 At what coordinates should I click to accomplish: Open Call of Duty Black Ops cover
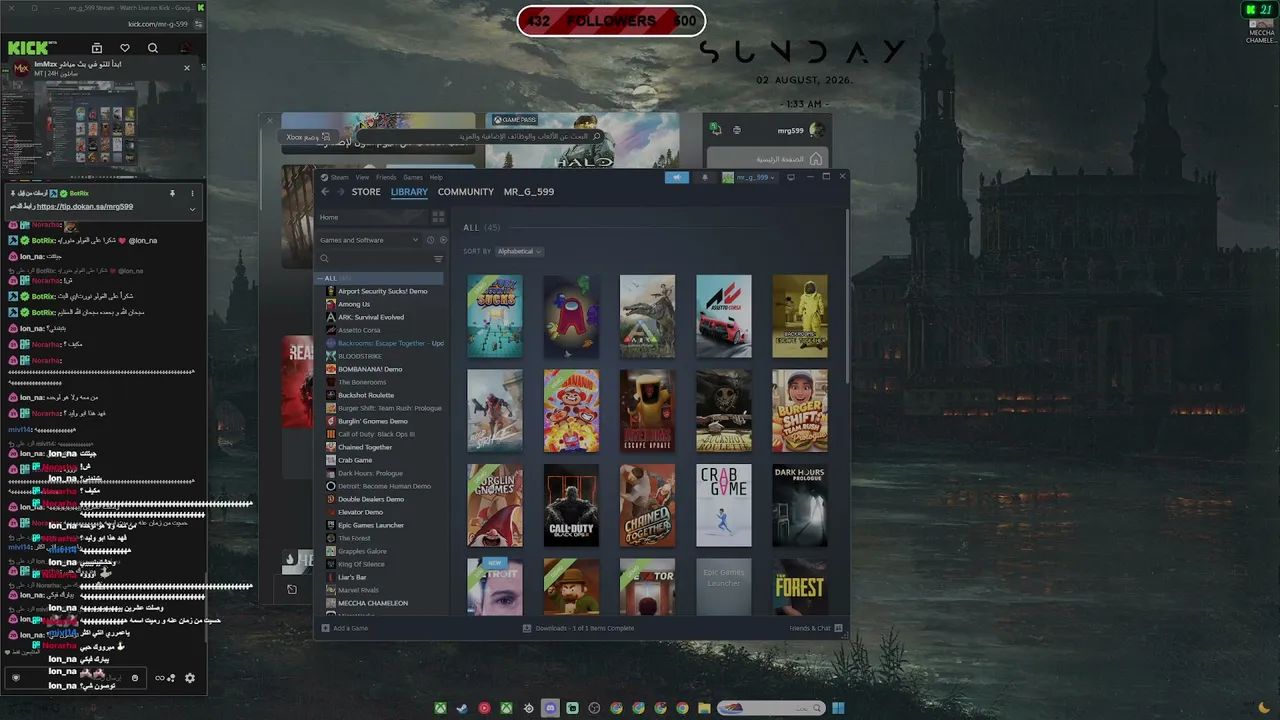tap(571, 505)
